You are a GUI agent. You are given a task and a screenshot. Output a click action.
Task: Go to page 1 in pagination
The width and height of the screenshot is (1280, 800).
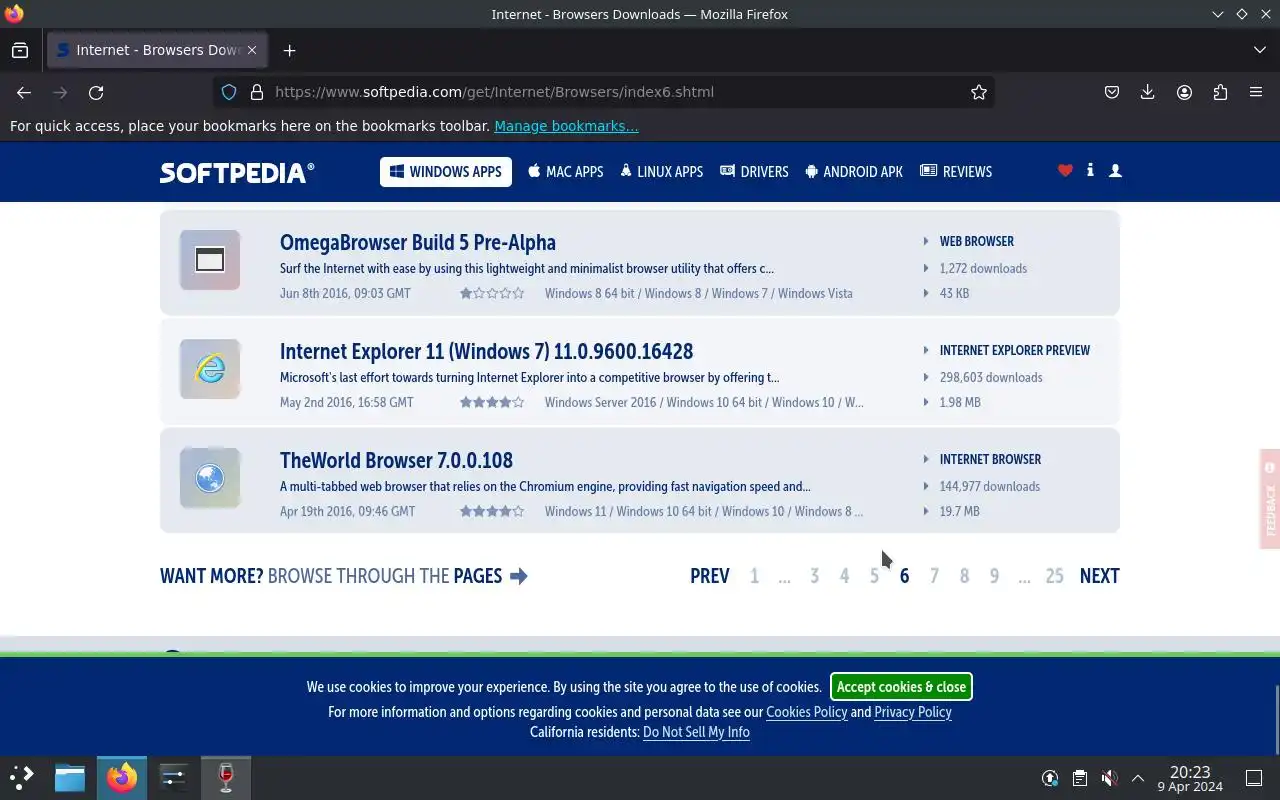754,576
